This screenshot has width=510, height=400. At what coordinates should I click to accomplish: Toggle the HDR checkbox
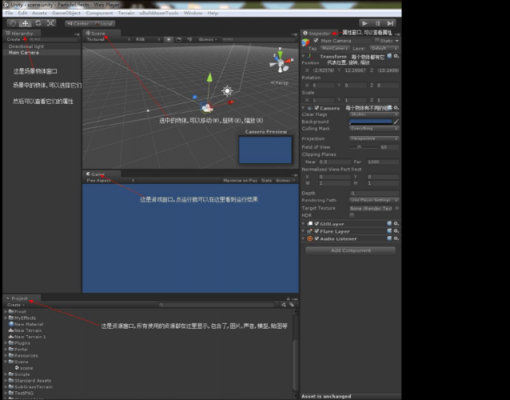point(351,215)
